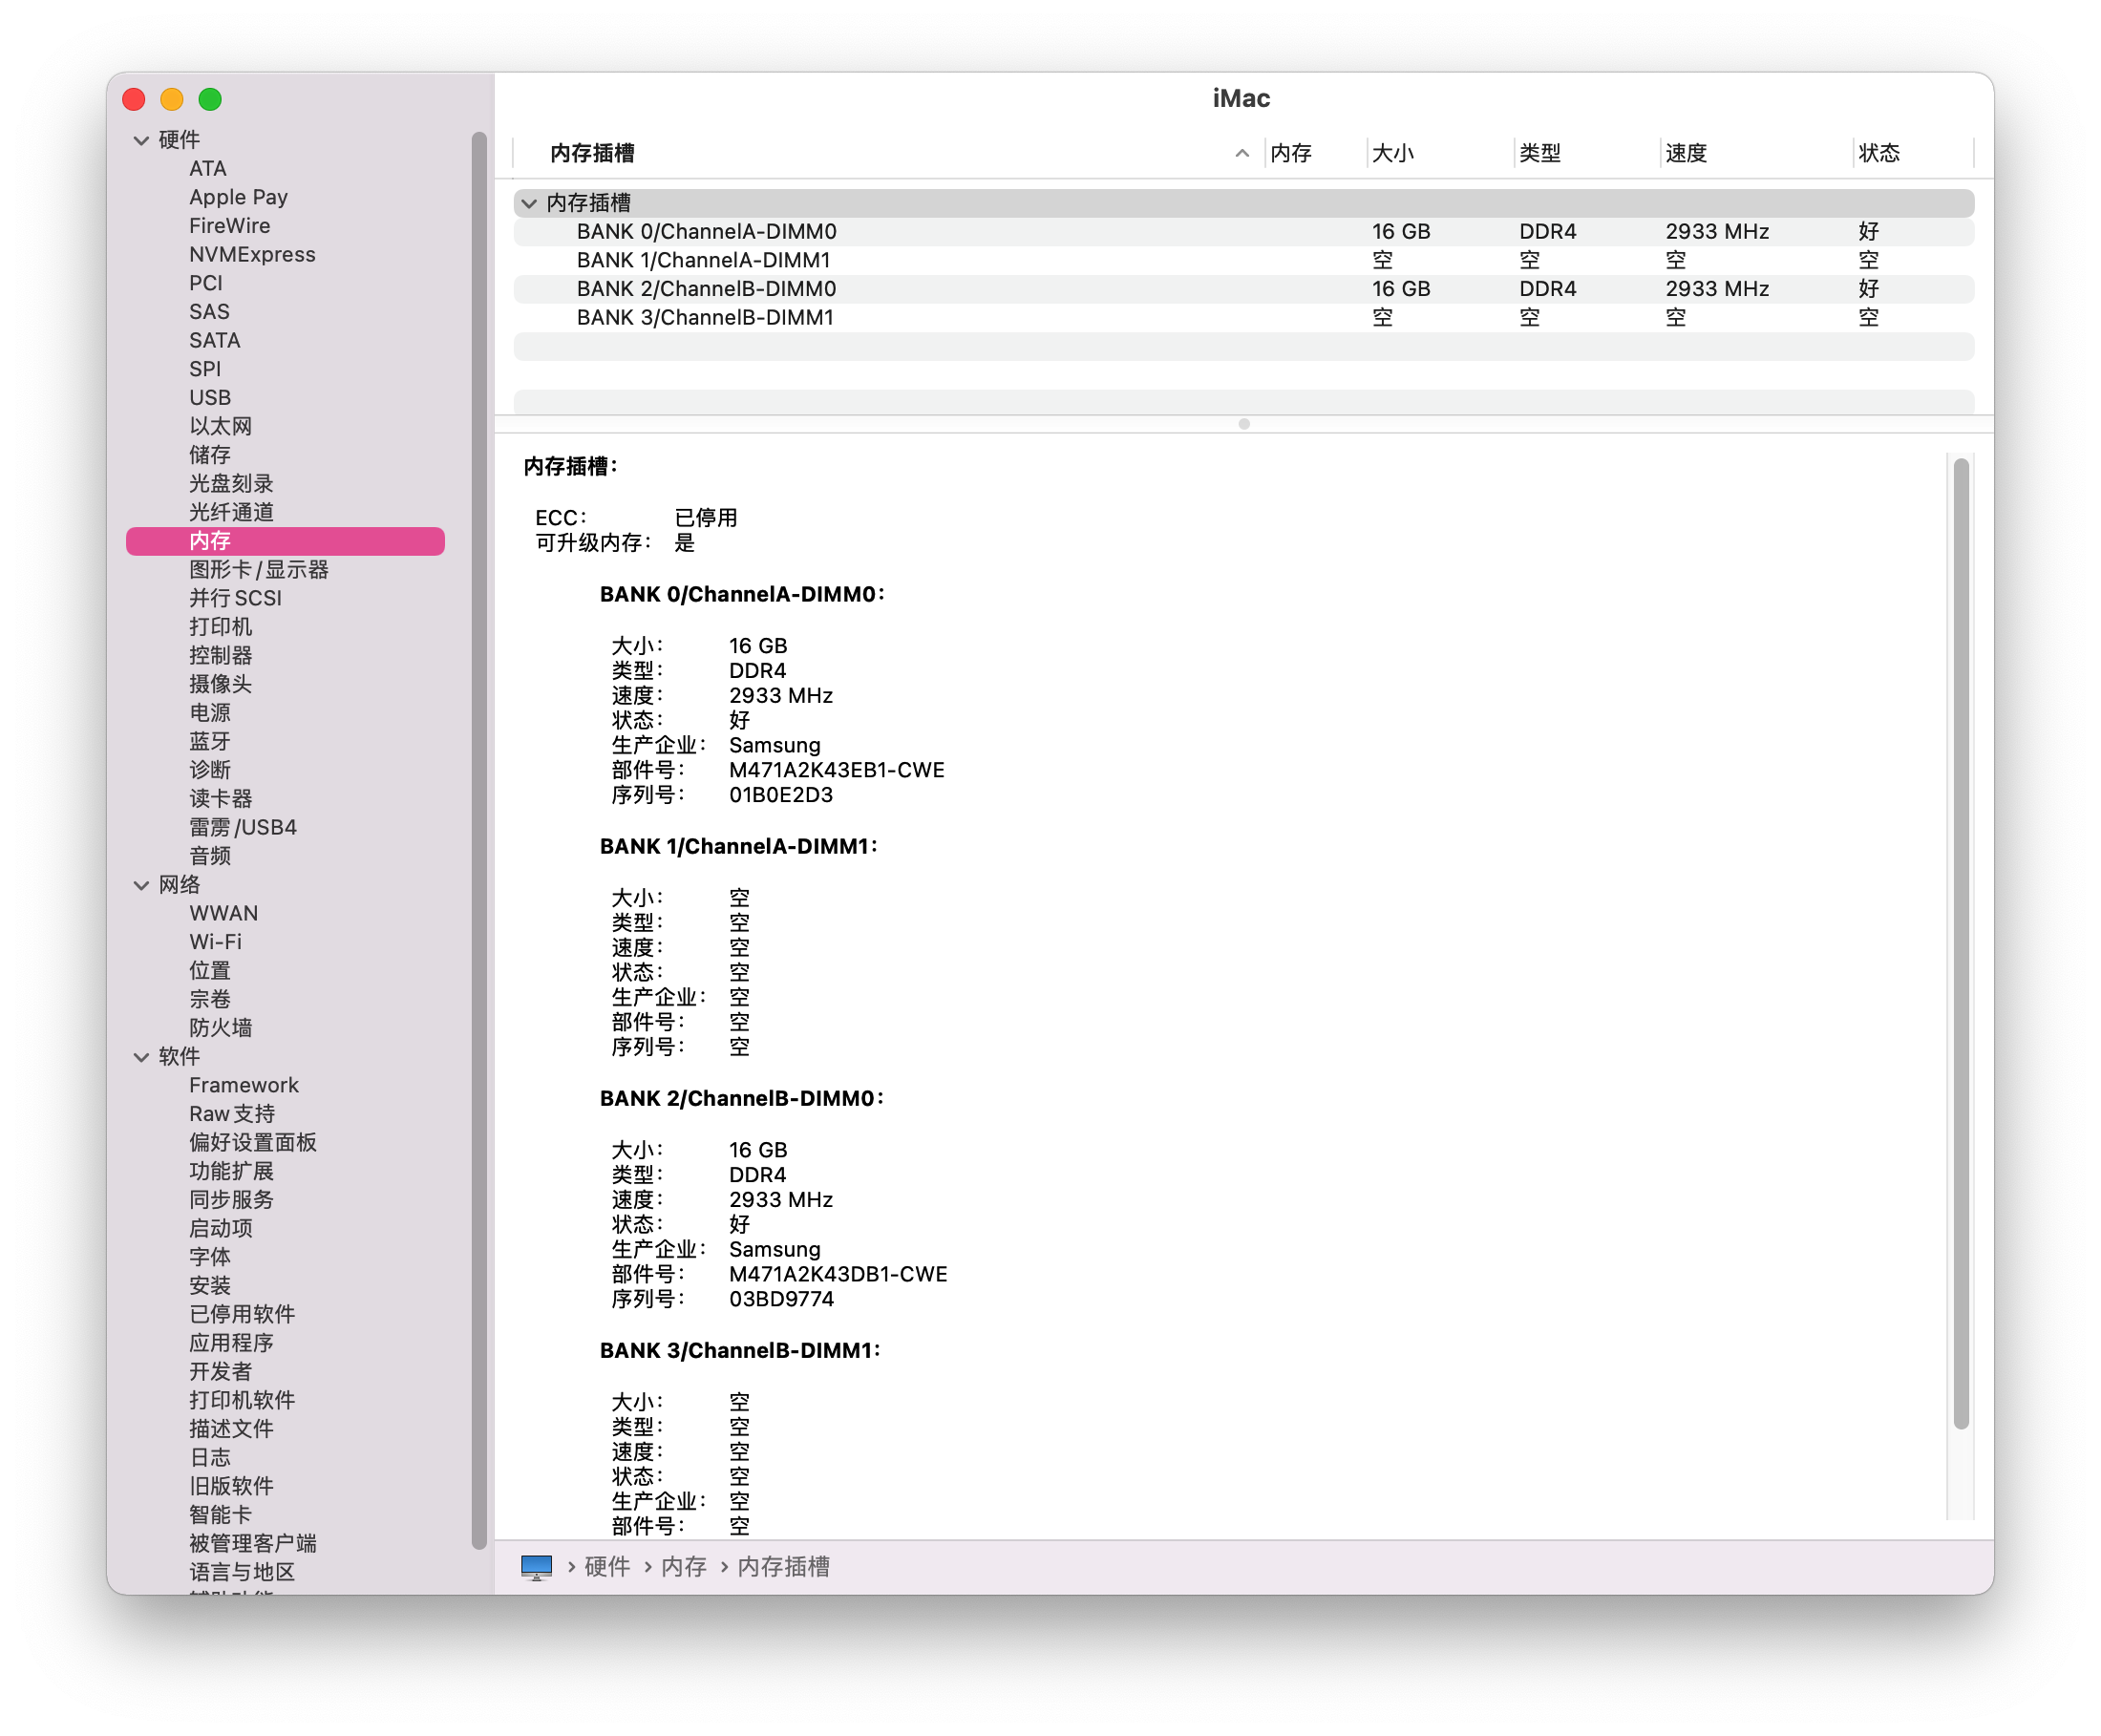Click the green zoom window button

[x=210, y=99]
